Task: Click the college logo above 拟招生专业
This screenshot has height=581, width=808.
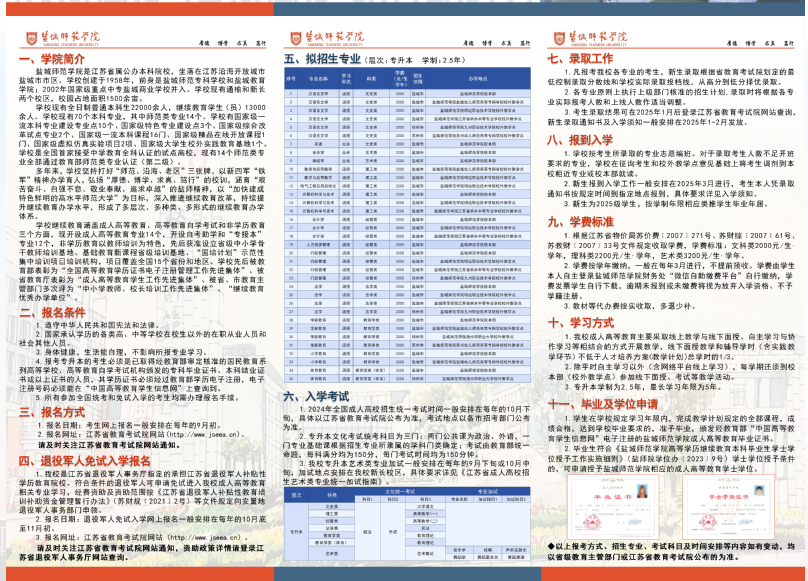Action: 327,38
